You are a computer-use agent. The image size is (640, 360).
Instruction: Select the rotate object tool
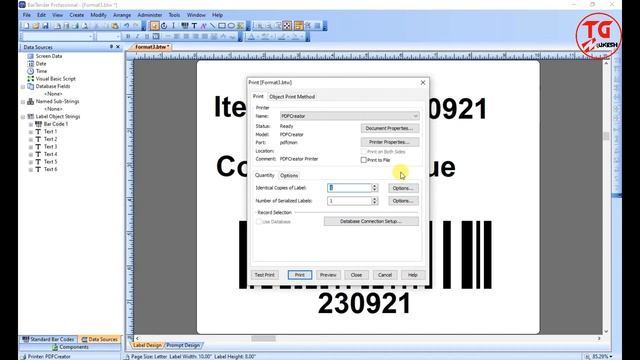click(x=164, y=26)
